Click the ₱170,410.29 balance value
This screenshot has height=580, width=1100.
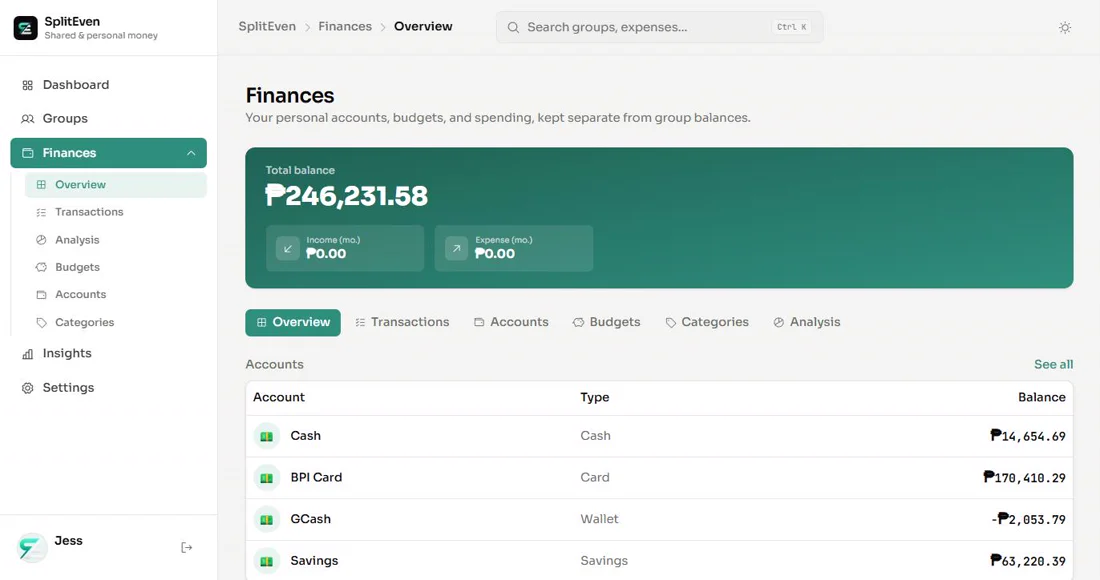[1024, 478]
